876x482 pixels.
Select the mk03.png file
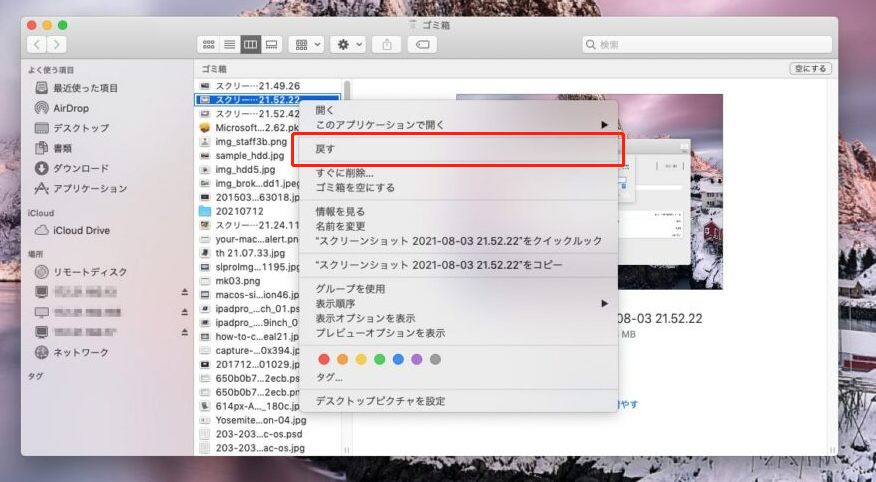248,281
